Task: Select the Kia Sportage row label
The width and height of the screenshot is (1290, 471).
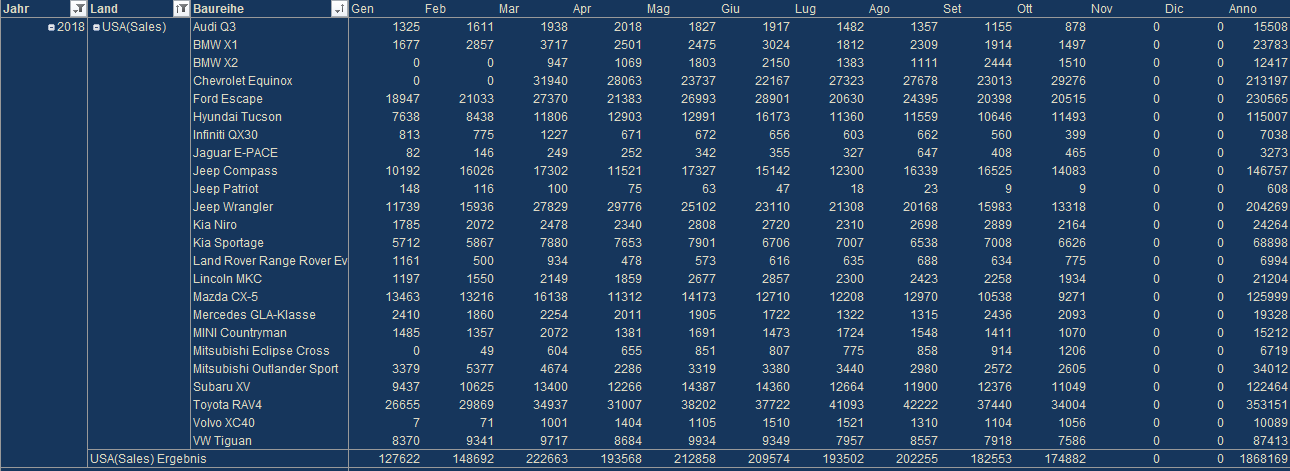Action: (228, 243)
